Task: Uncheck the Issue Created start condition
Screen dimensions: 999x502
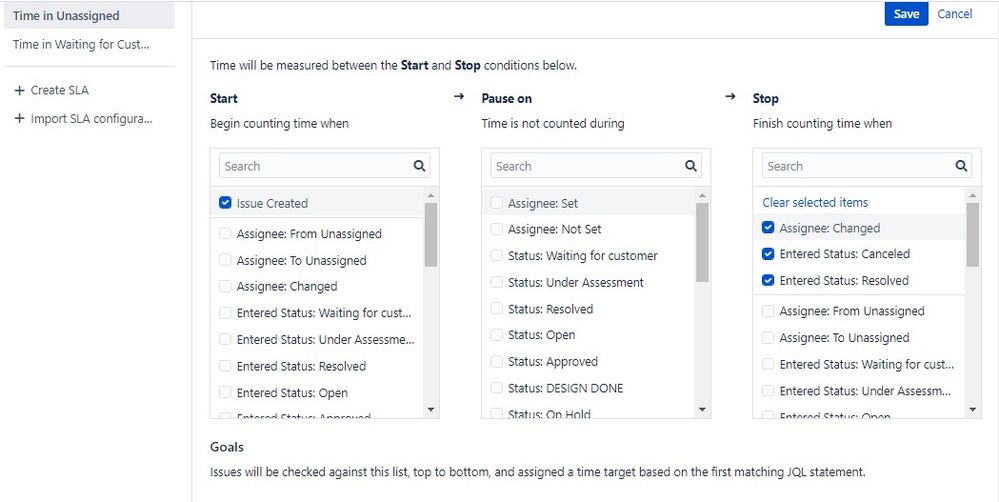Action: [x=225, y=203]
